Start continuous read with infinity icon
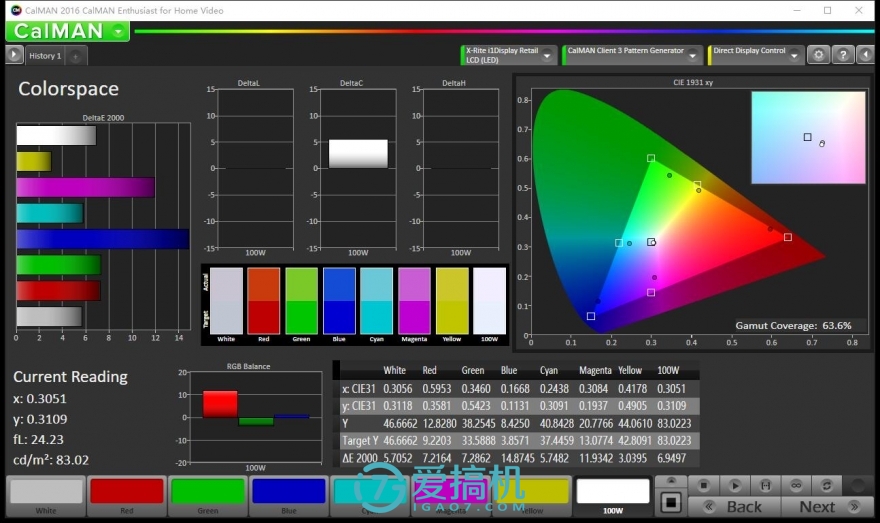The width and height of the screenshot is (880, 523). [x=796, y=485]
